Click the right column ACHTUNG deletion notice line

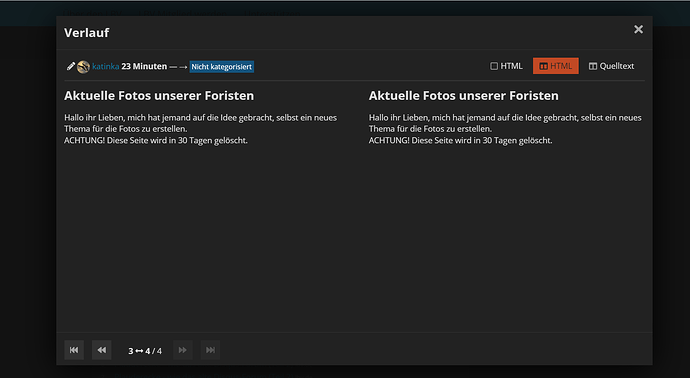[x=460, y=140]
